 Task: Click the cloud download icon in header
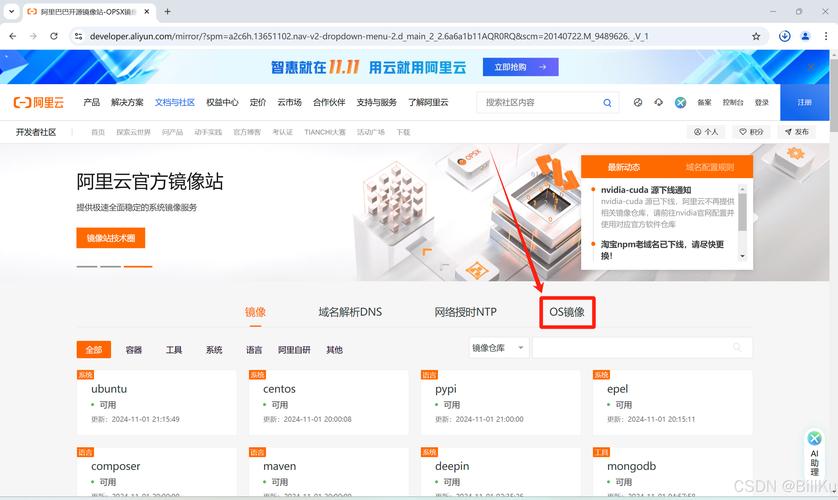pos(658,102)
